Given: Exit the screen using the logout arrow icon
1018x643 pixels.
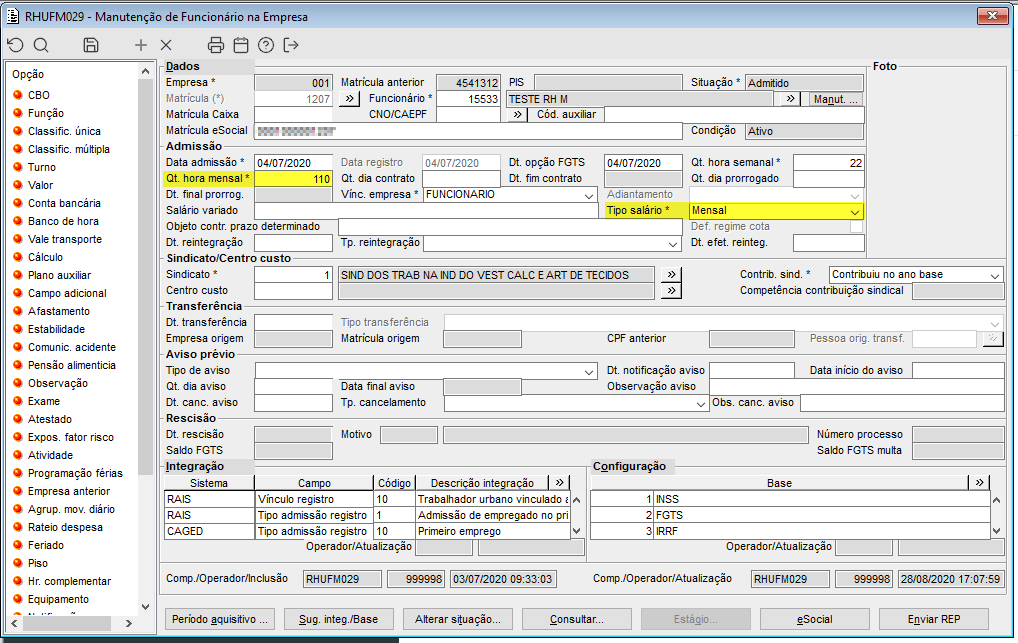Looking at the screenshot, I should click(x=291, y=45).
